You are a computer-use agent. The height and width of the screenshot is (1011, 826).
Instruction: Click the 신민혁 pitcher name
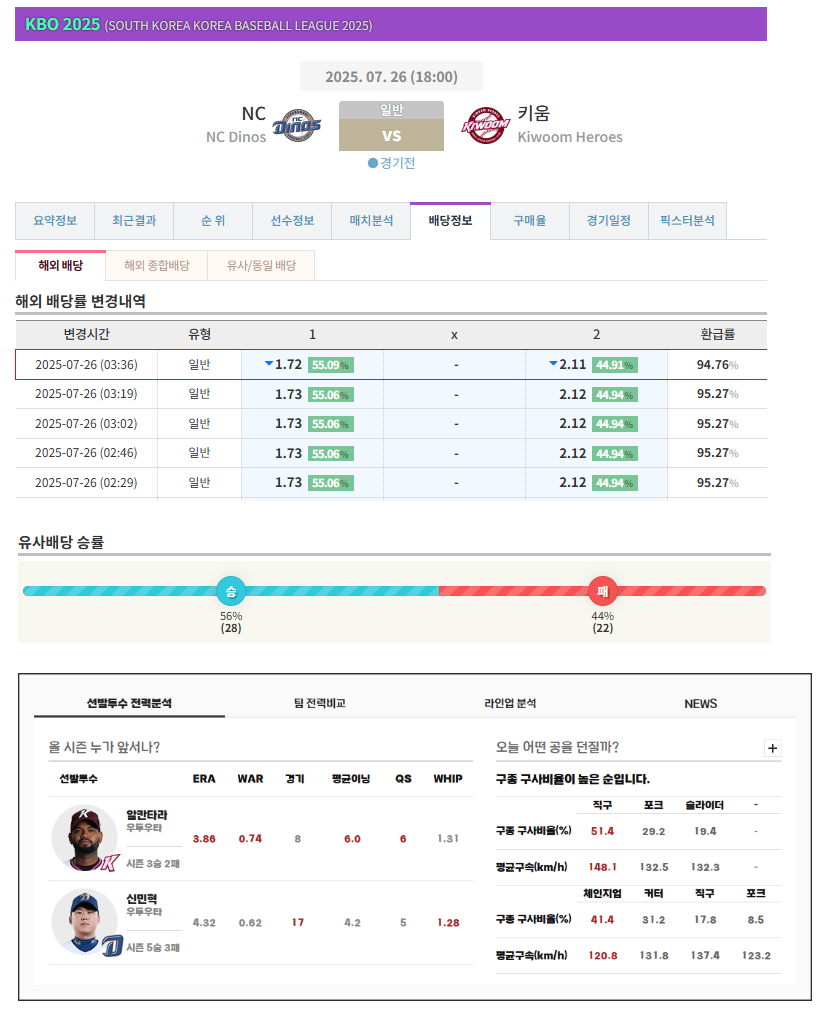pyautogui.click(x=141, y=899)
